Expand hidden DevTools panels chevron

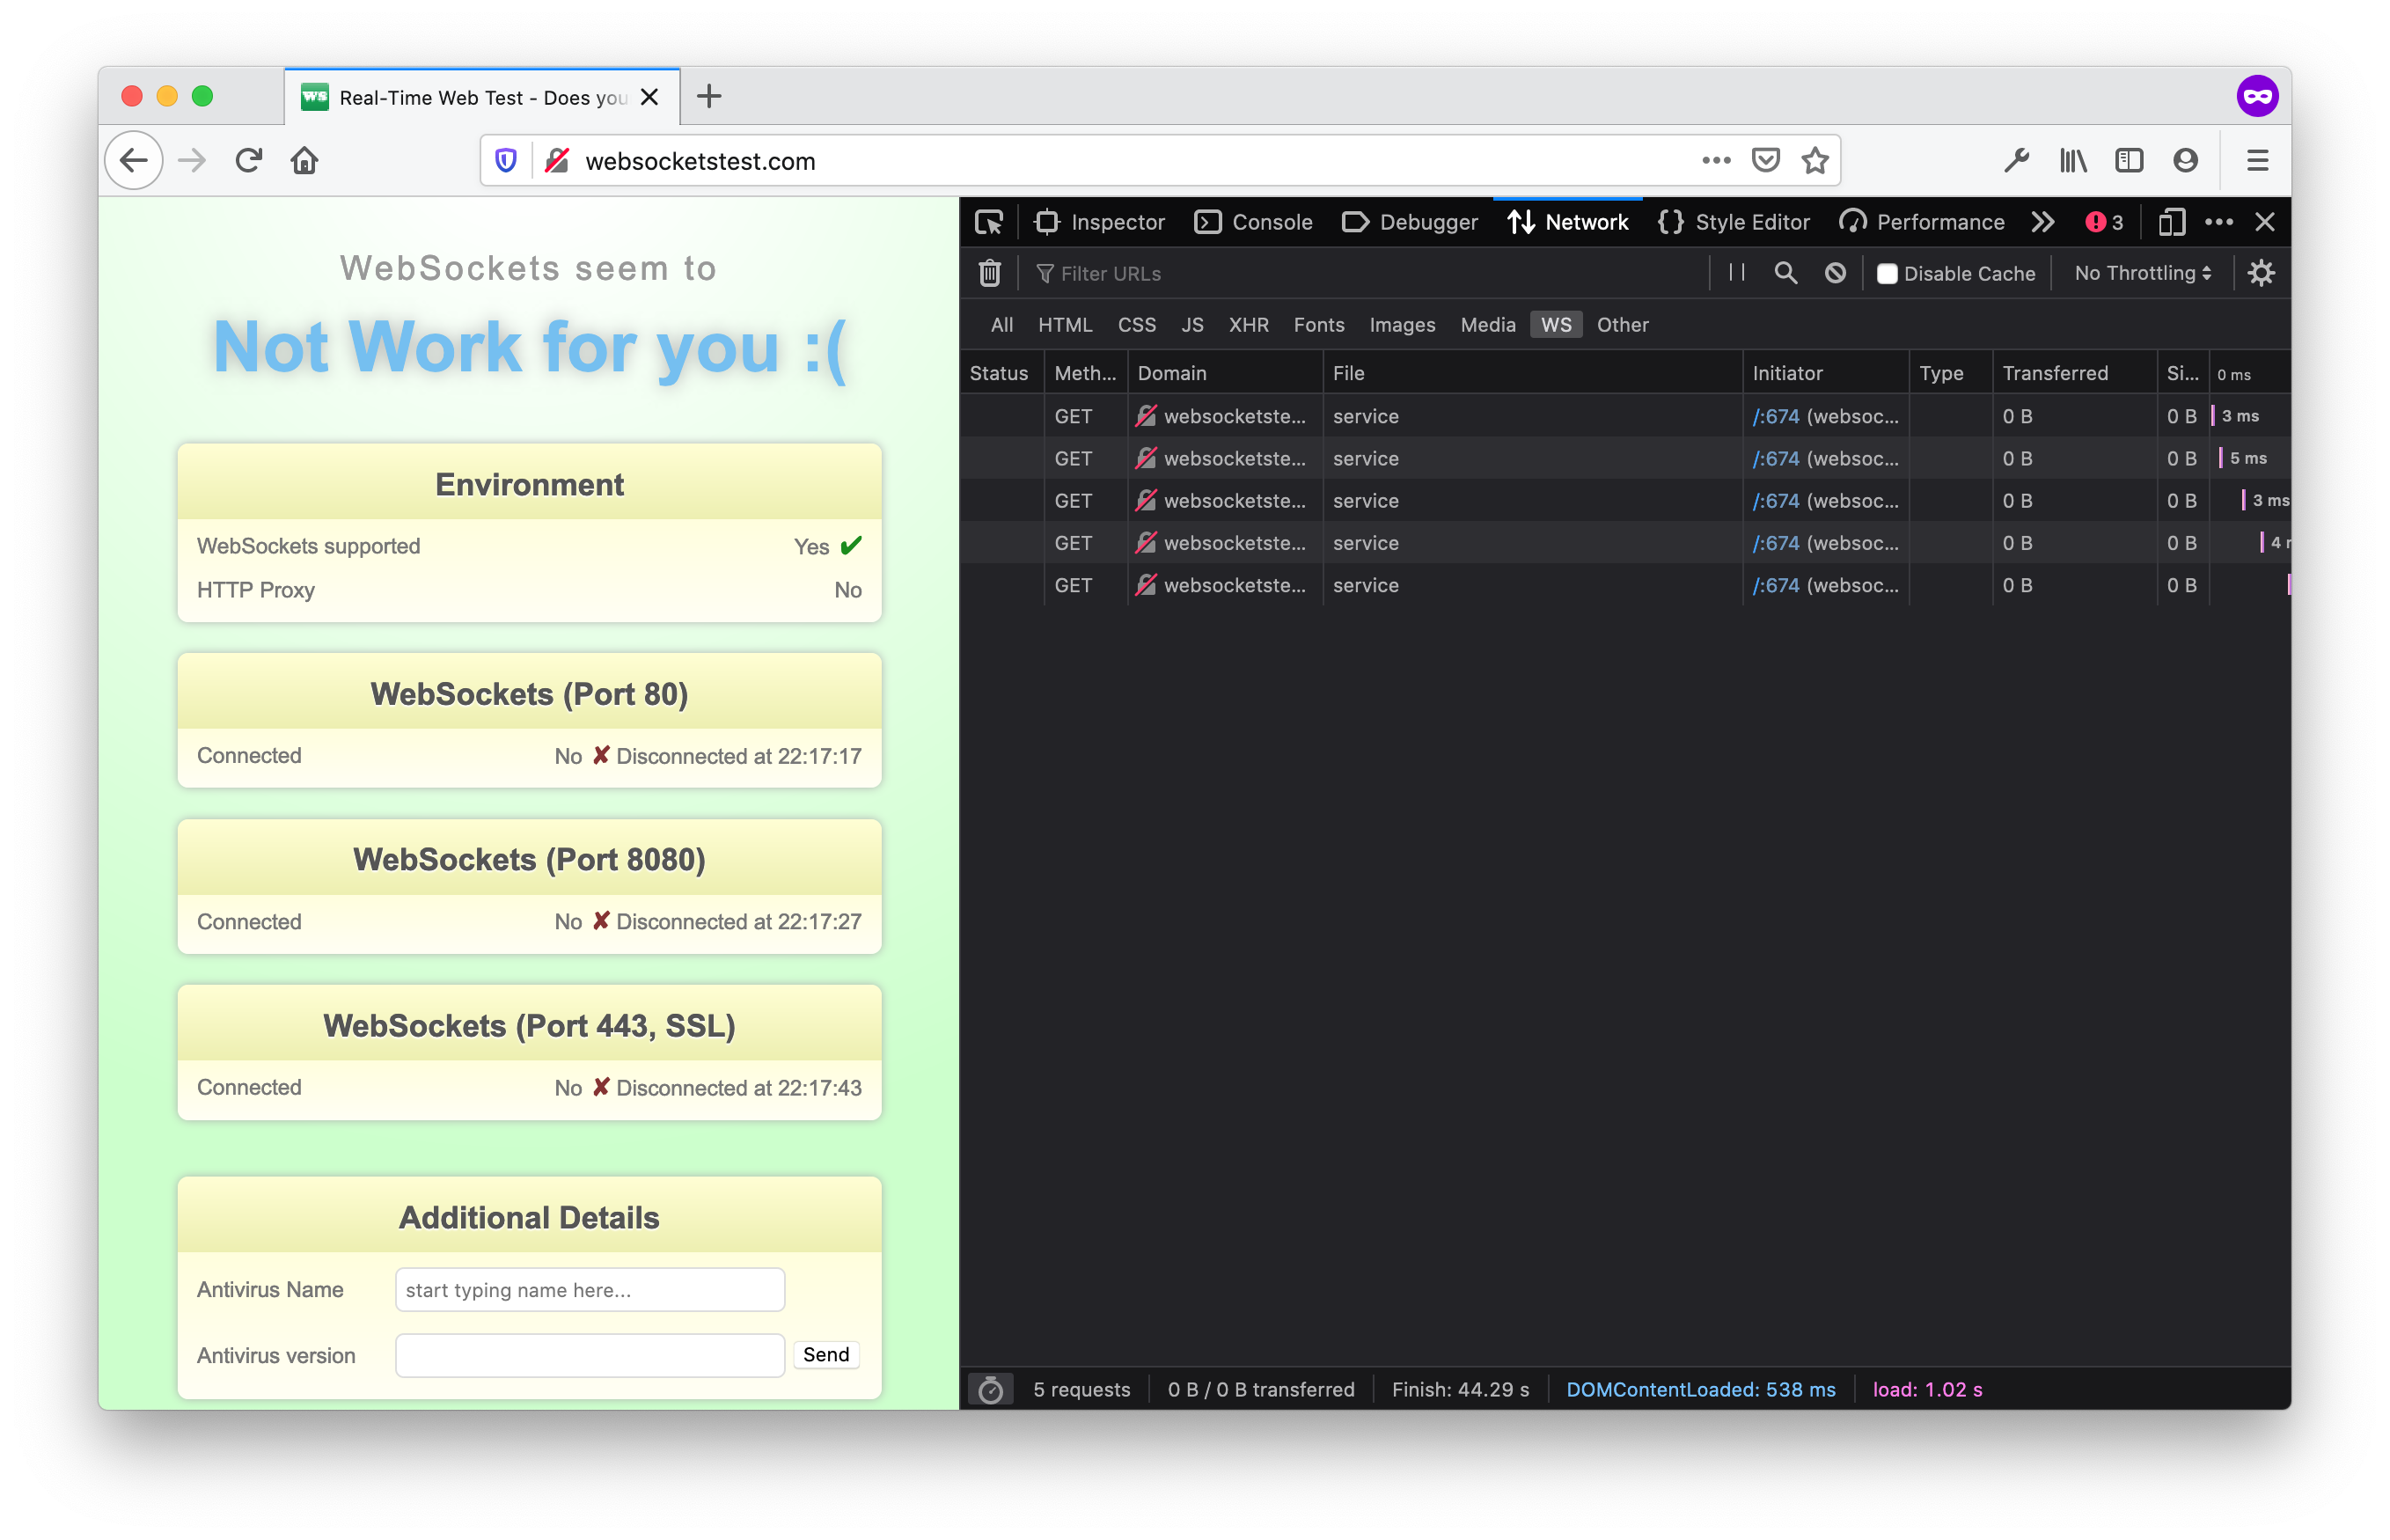point(2043,222)
